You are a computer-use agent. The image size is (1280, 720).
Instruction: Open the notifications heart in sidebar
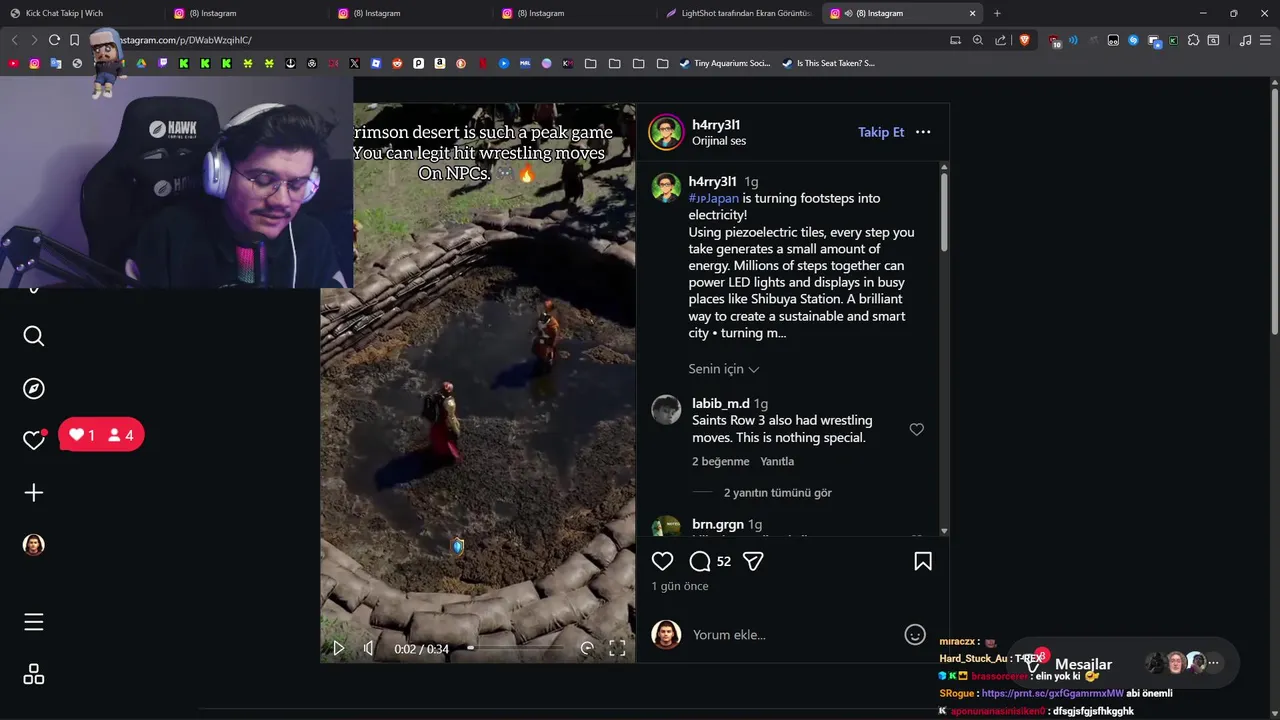click(x=34, y=440)
